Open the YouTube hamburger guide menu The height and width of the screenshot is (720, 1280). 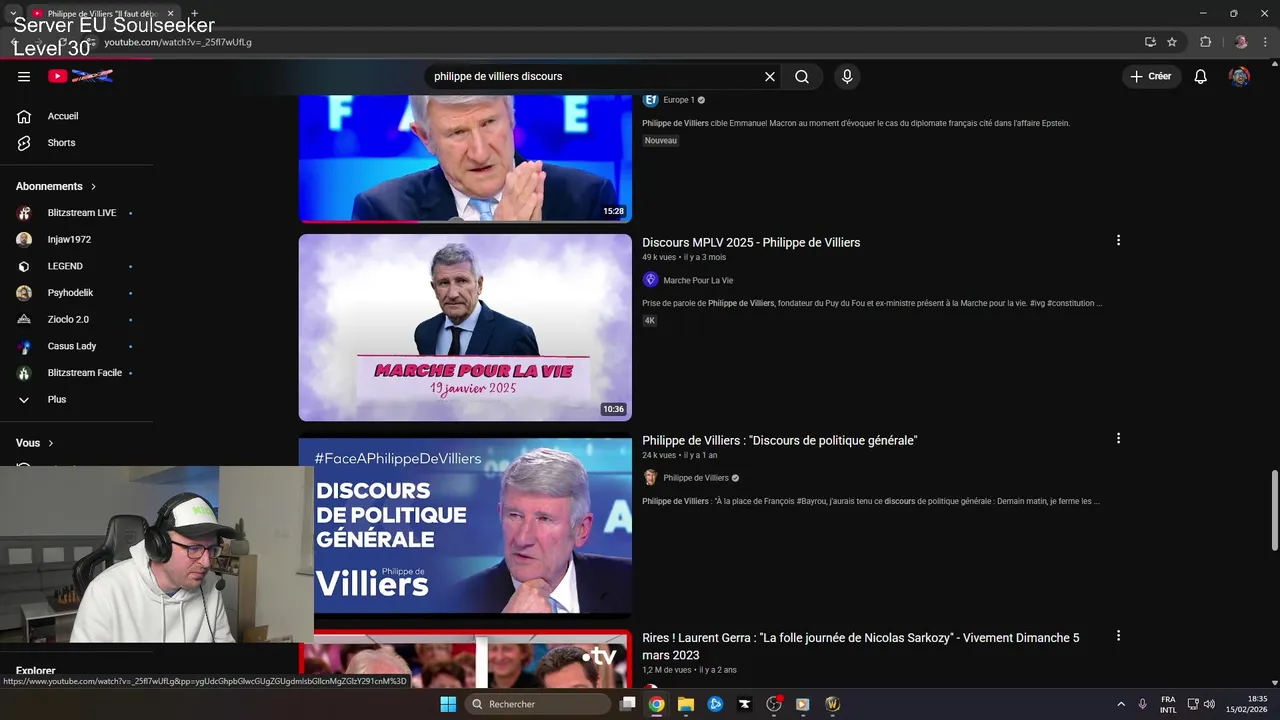coord(24,76)
